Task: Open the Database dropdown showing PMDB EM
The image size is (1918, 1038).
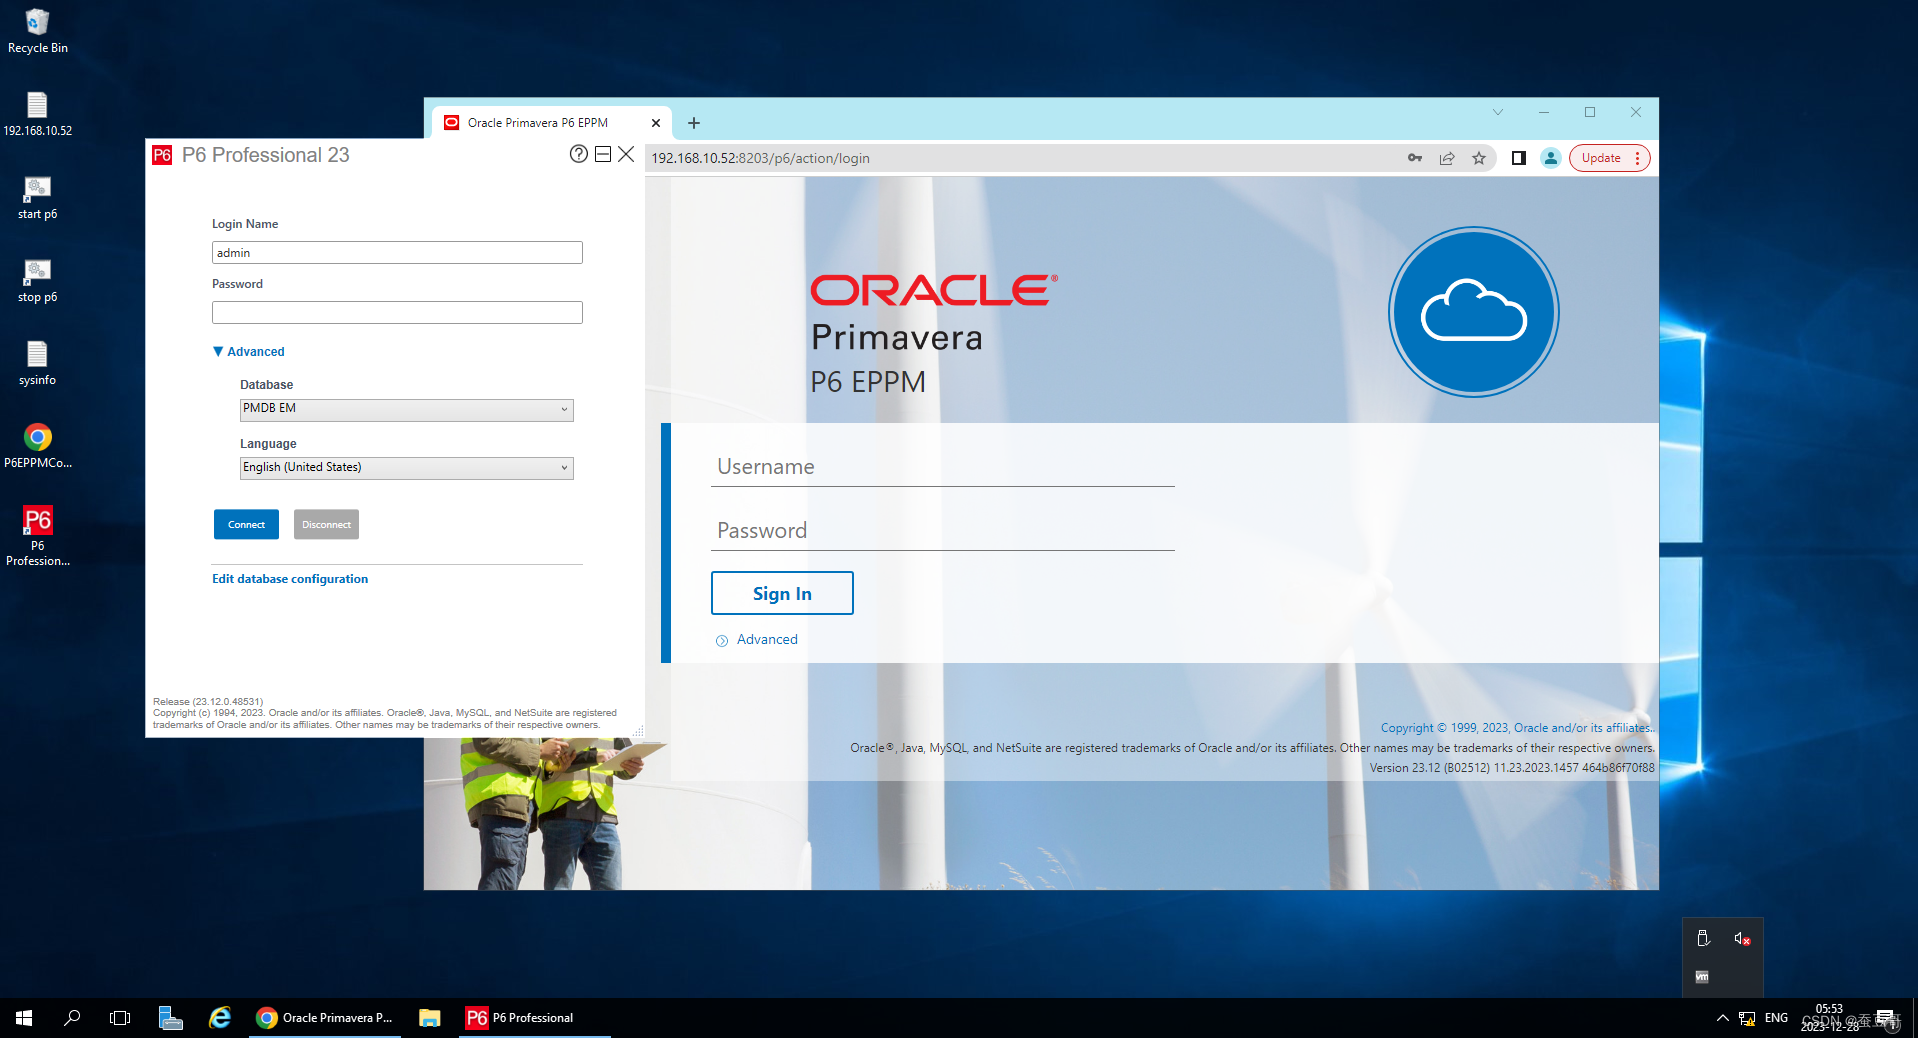Action: pyautogui.click(x=407, y=409)
